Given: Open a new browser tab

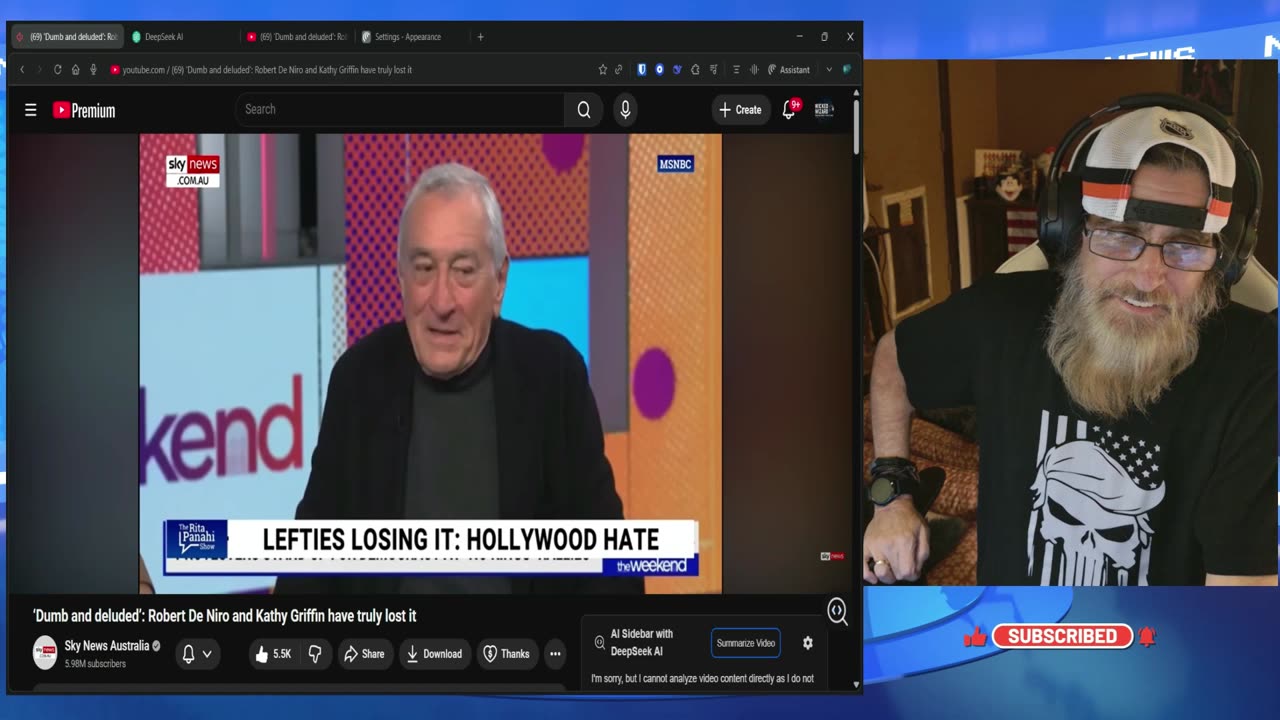Looking at the screenshot, I should pos(480,37).
